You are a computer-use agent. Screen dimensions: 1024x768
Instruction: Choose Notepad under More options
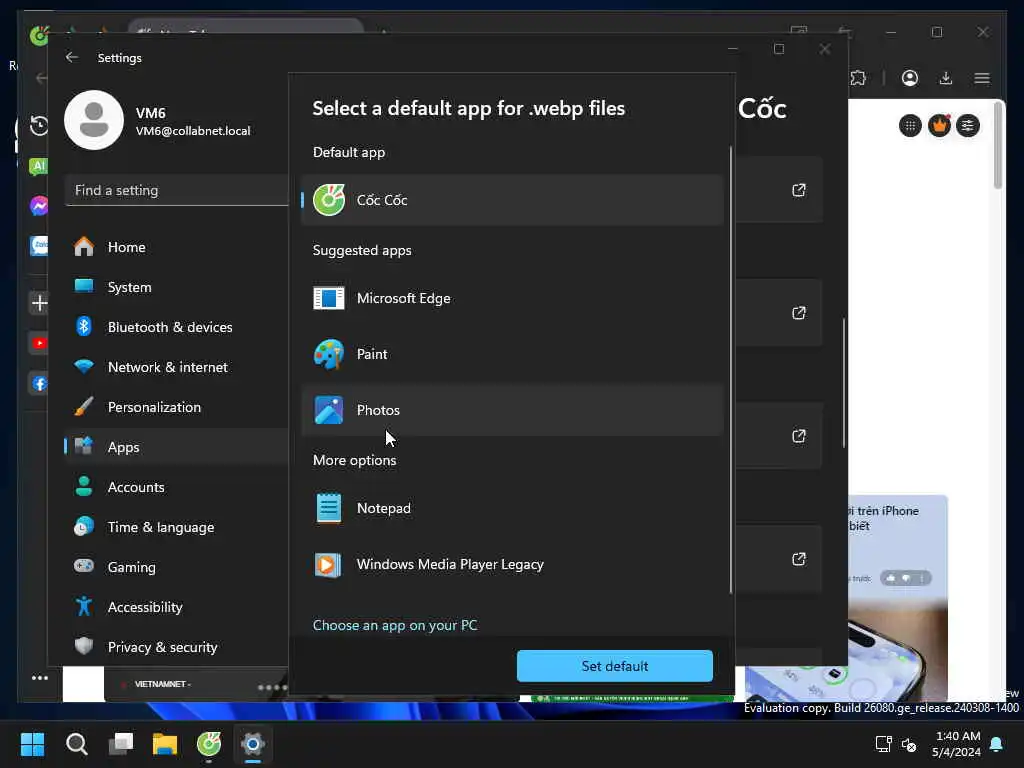[x=512, y=508]
